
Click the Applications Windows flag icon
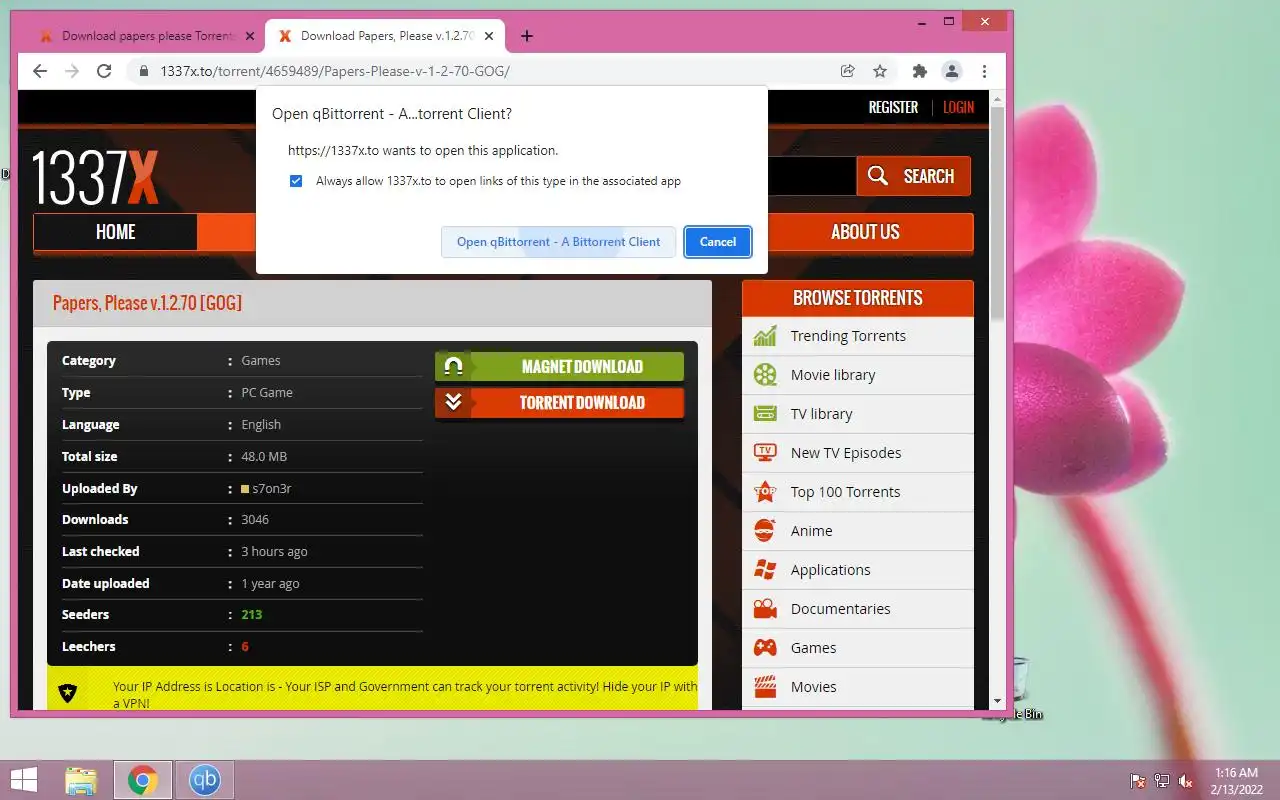click(765, 570)
